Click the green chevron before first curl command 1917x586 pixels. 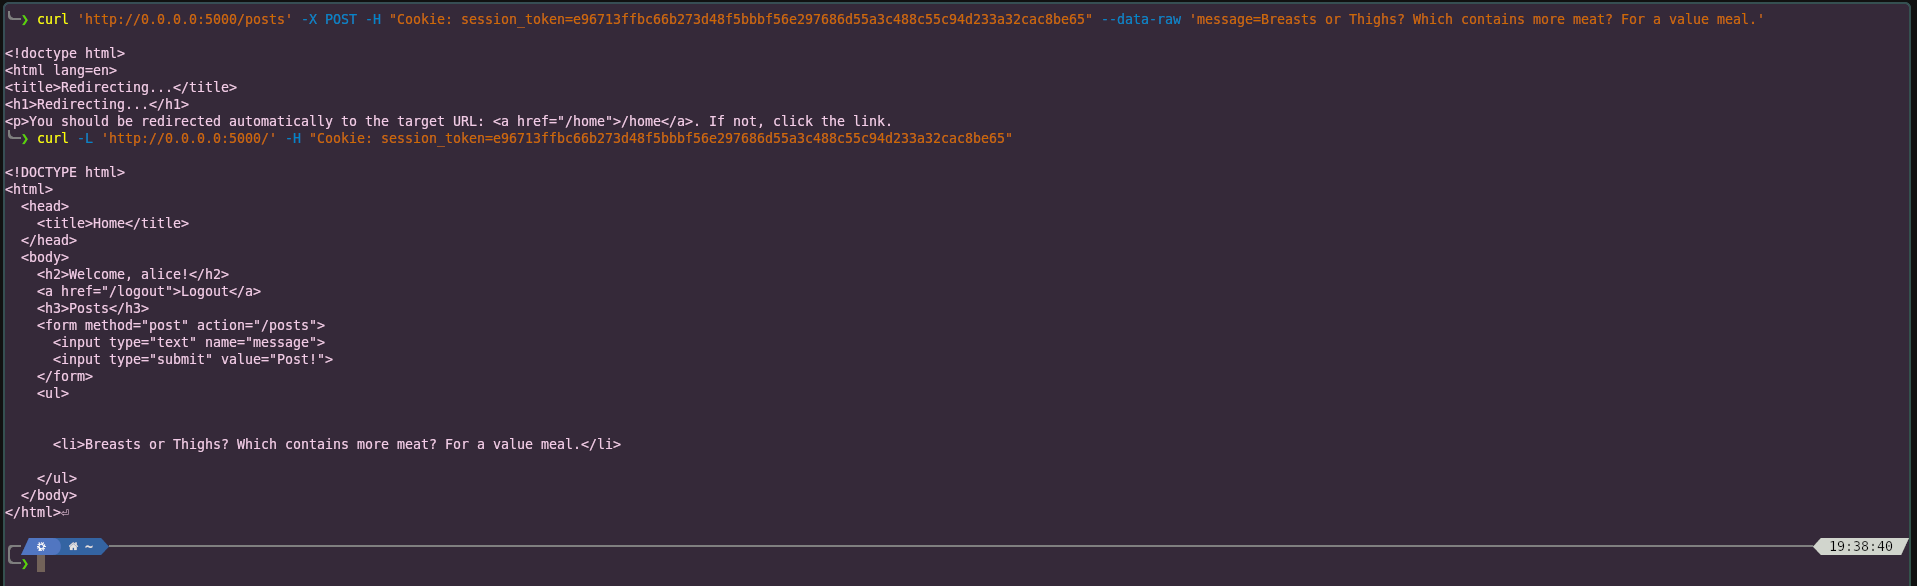24,19
